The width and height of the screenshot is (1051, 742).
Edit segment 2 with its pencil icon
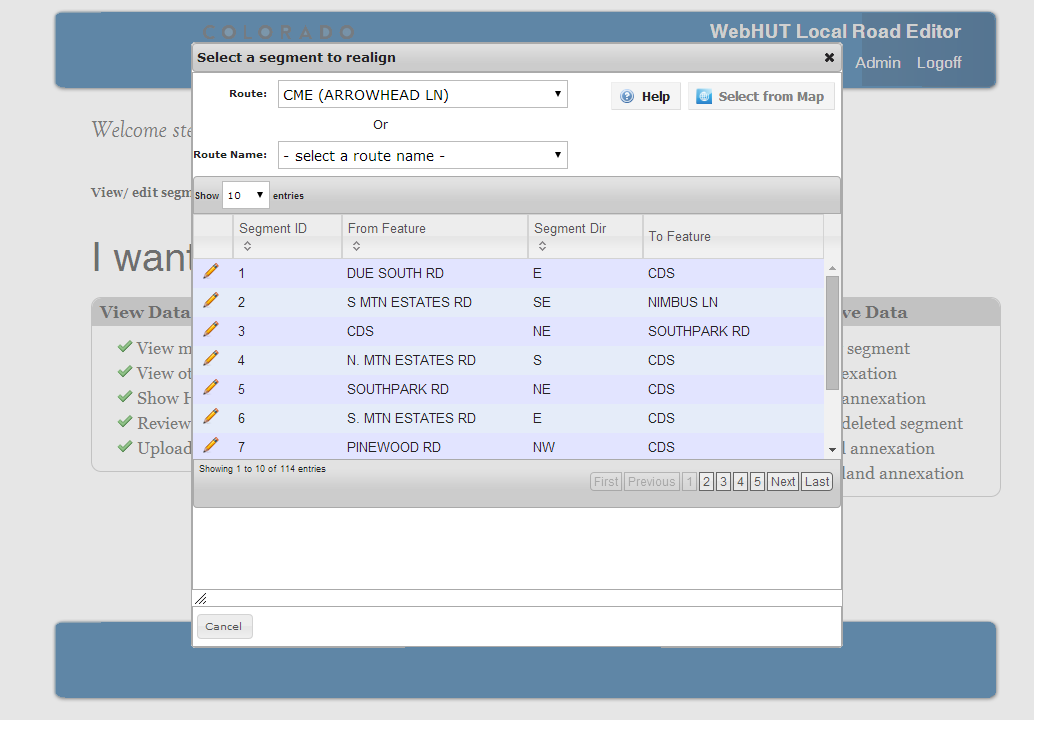tap(210, 300)
